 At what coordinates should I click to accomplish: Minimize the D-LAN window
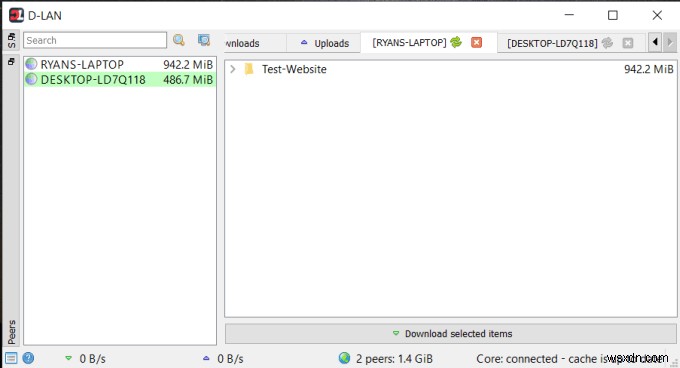[x=569, y=15]
